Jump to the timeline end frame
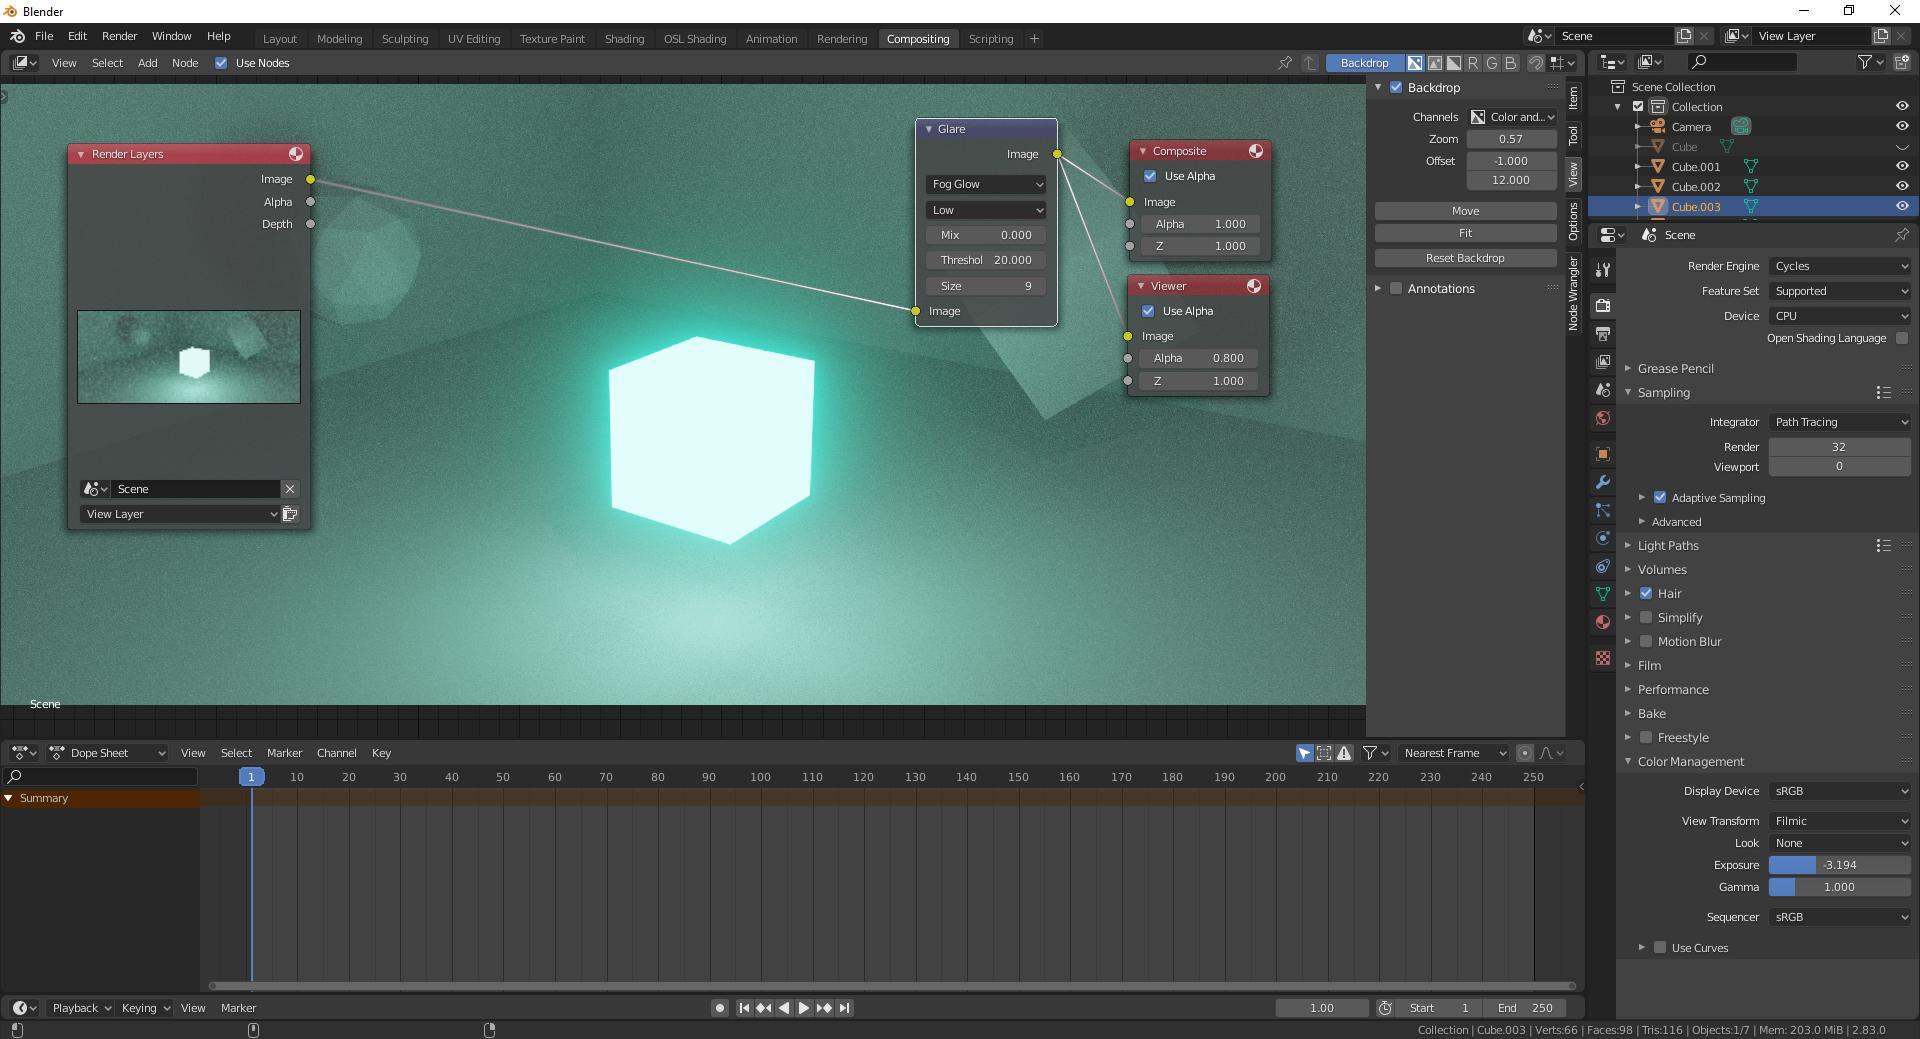The image size is (1920, 1039). coord(845,1008)
